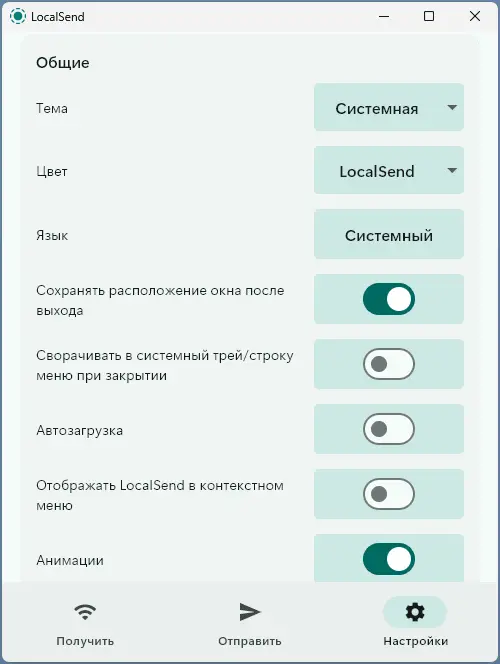Switch to the Получить tab
The width and height of the screenshot is (500, 664).
[85, 641]
